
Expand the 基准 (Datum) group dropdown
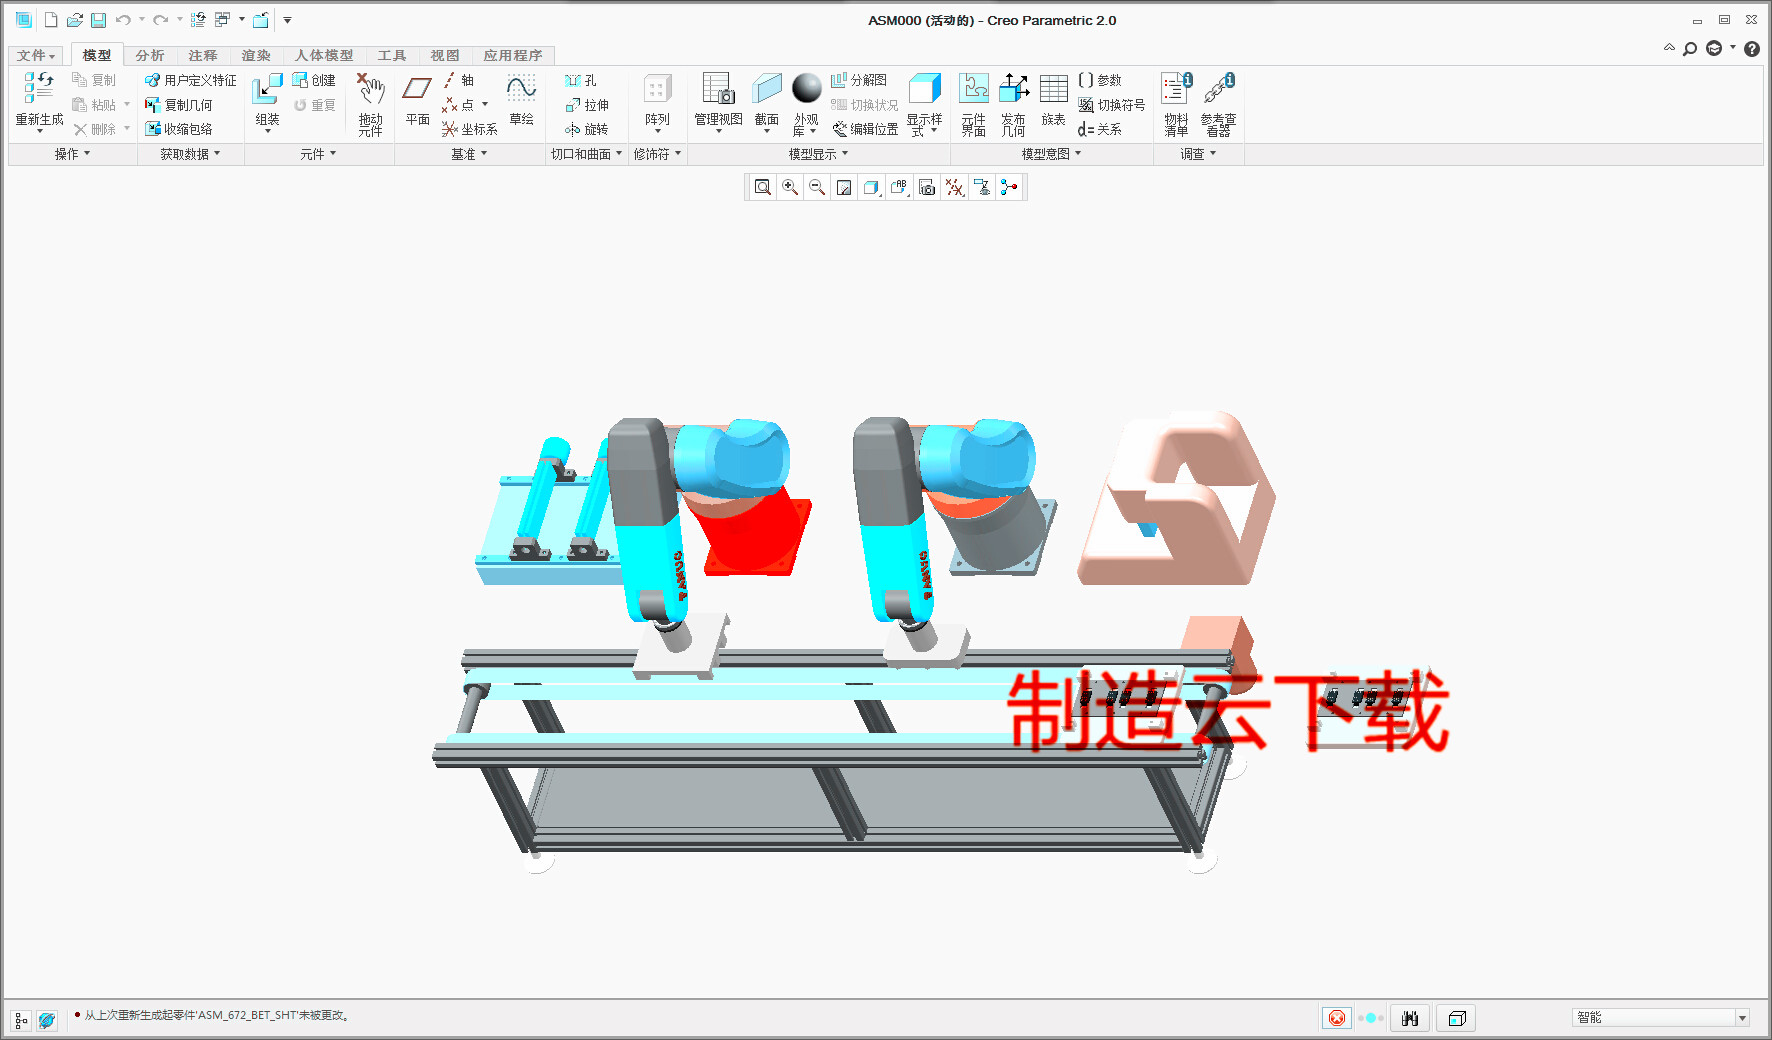tap(484, 153)
